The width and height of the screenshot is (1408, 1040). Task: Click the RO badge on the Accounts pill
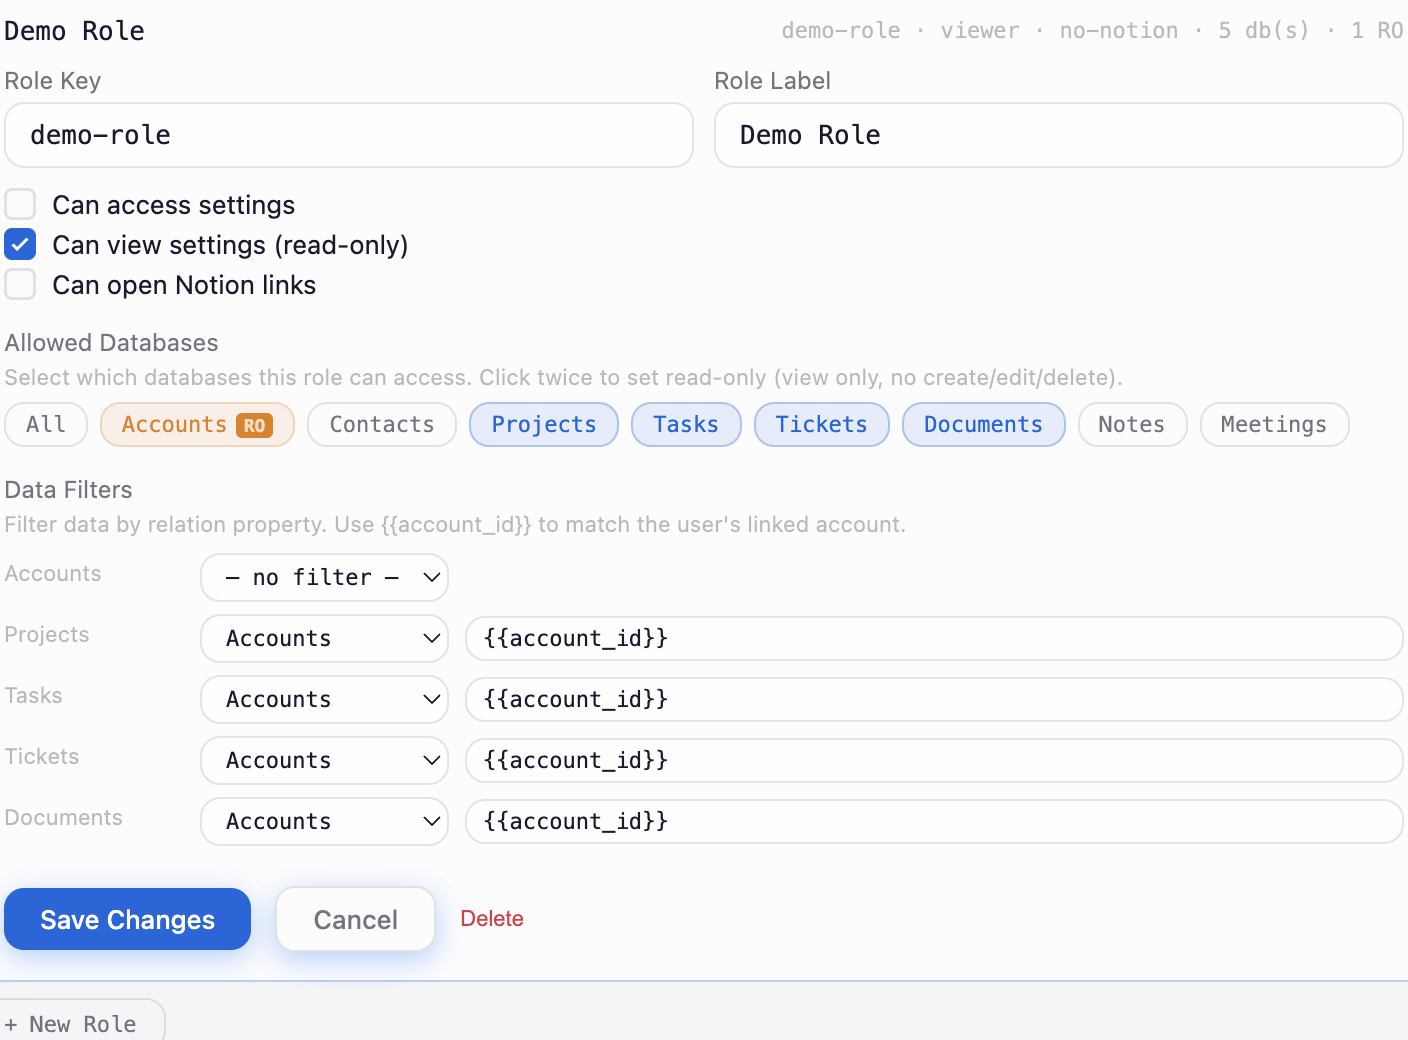(x=255, y=424)
